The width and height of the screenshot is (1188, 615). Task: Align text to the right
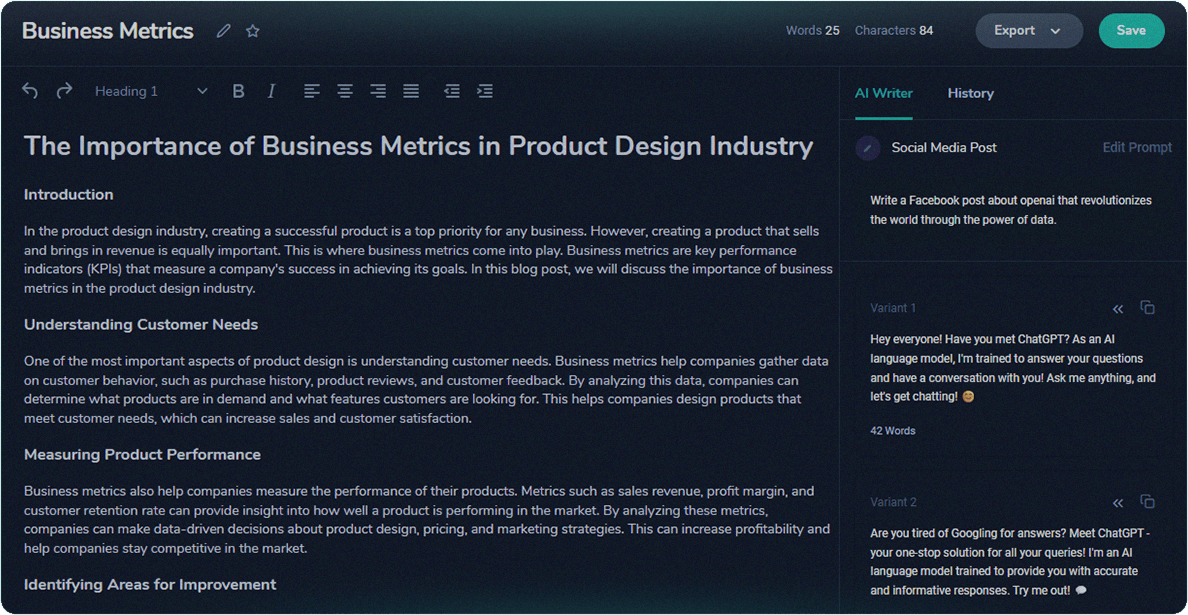378,91
